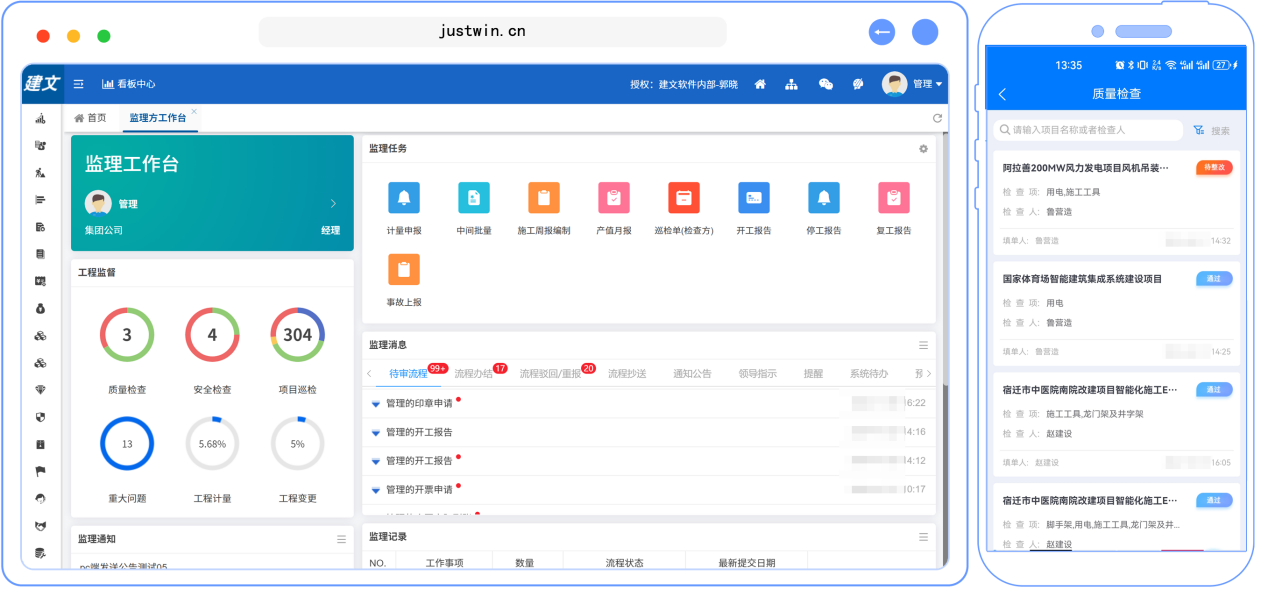Switch to the 流程办结 tab

point(473,374)
